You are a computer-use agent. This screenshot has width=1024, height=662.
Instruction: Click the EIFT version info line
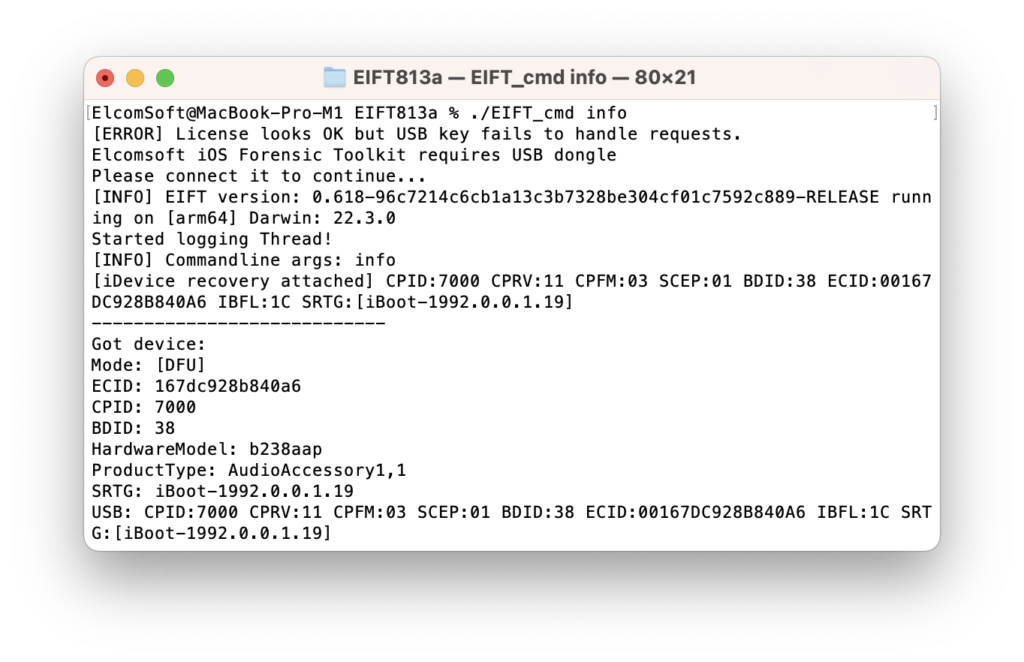(x=511, y=208)
